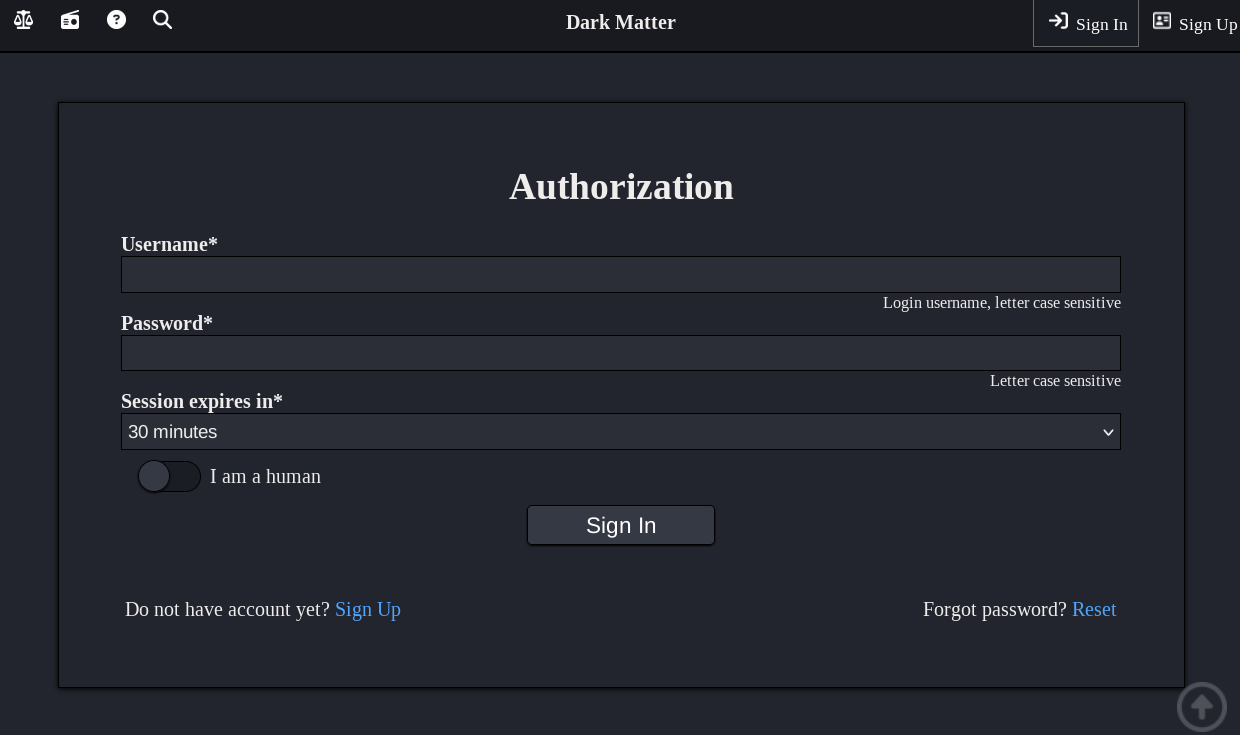1240x735 pixels.
Task: Click the magnifying glass search icon
Action: 162,20
